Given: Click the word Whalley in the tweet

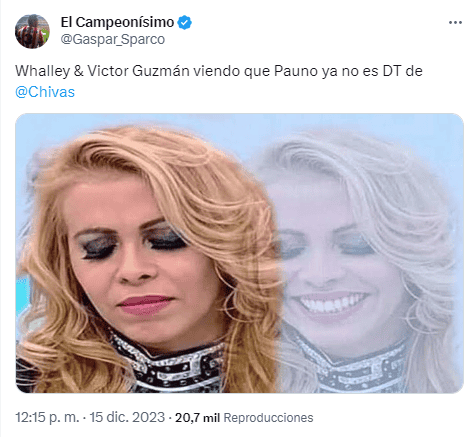Looking at the screenshot, I should click(43, 71).
